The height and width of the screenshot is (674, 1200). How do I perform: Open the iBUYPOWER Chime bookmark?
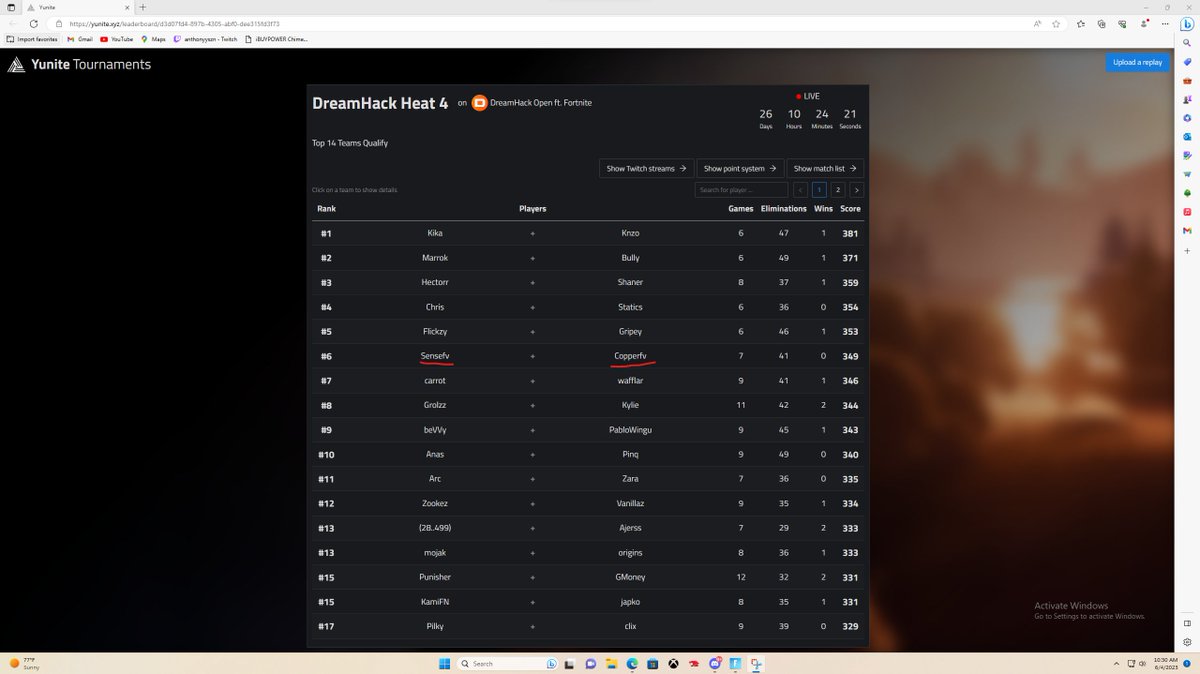(x=276, y=39)
